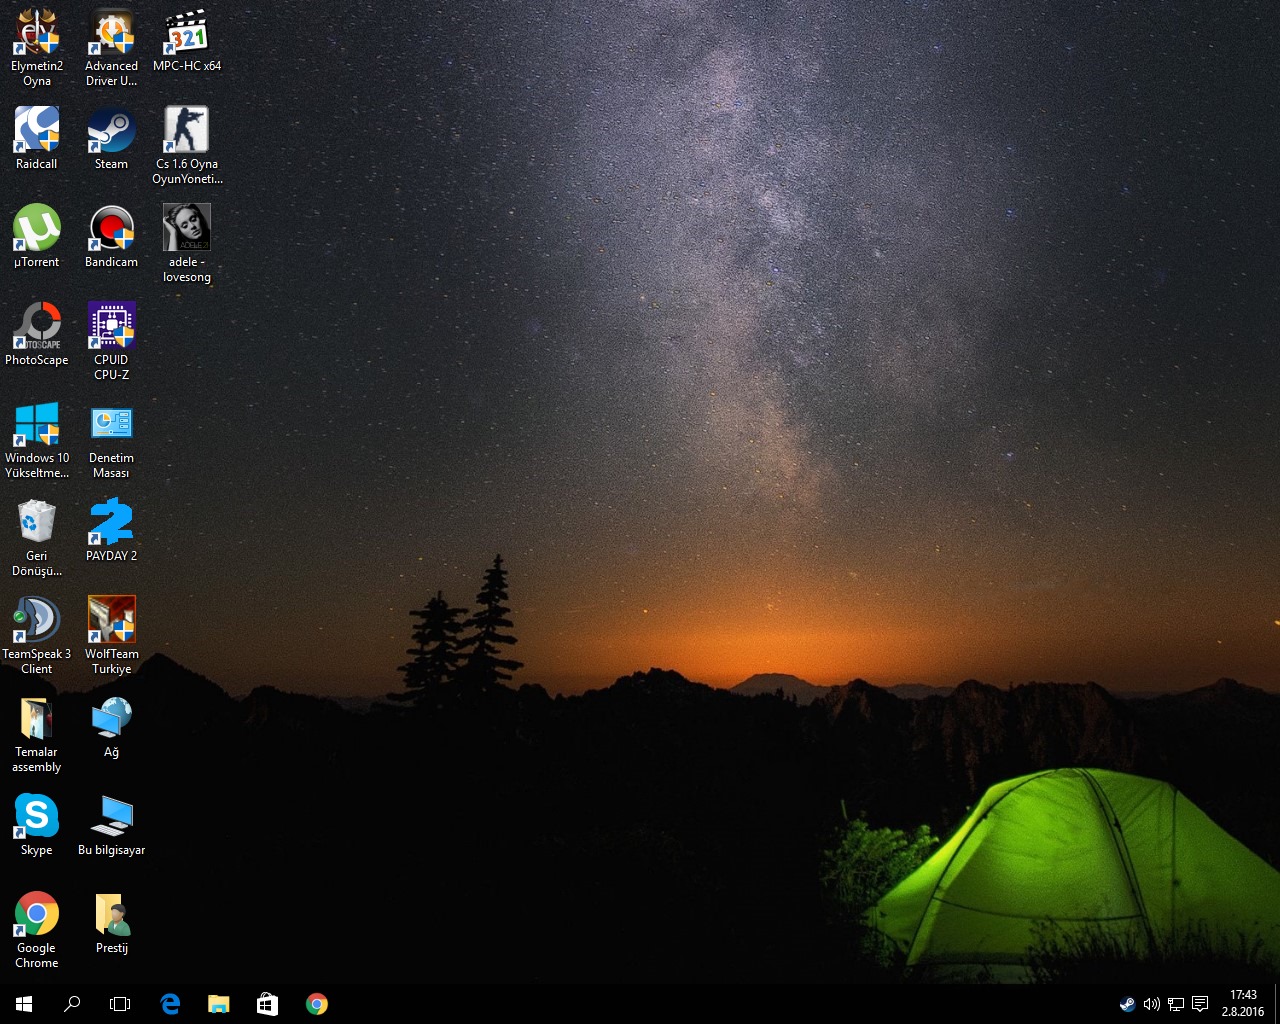Select the adele - lovesong file

click(x=187, y=243)
